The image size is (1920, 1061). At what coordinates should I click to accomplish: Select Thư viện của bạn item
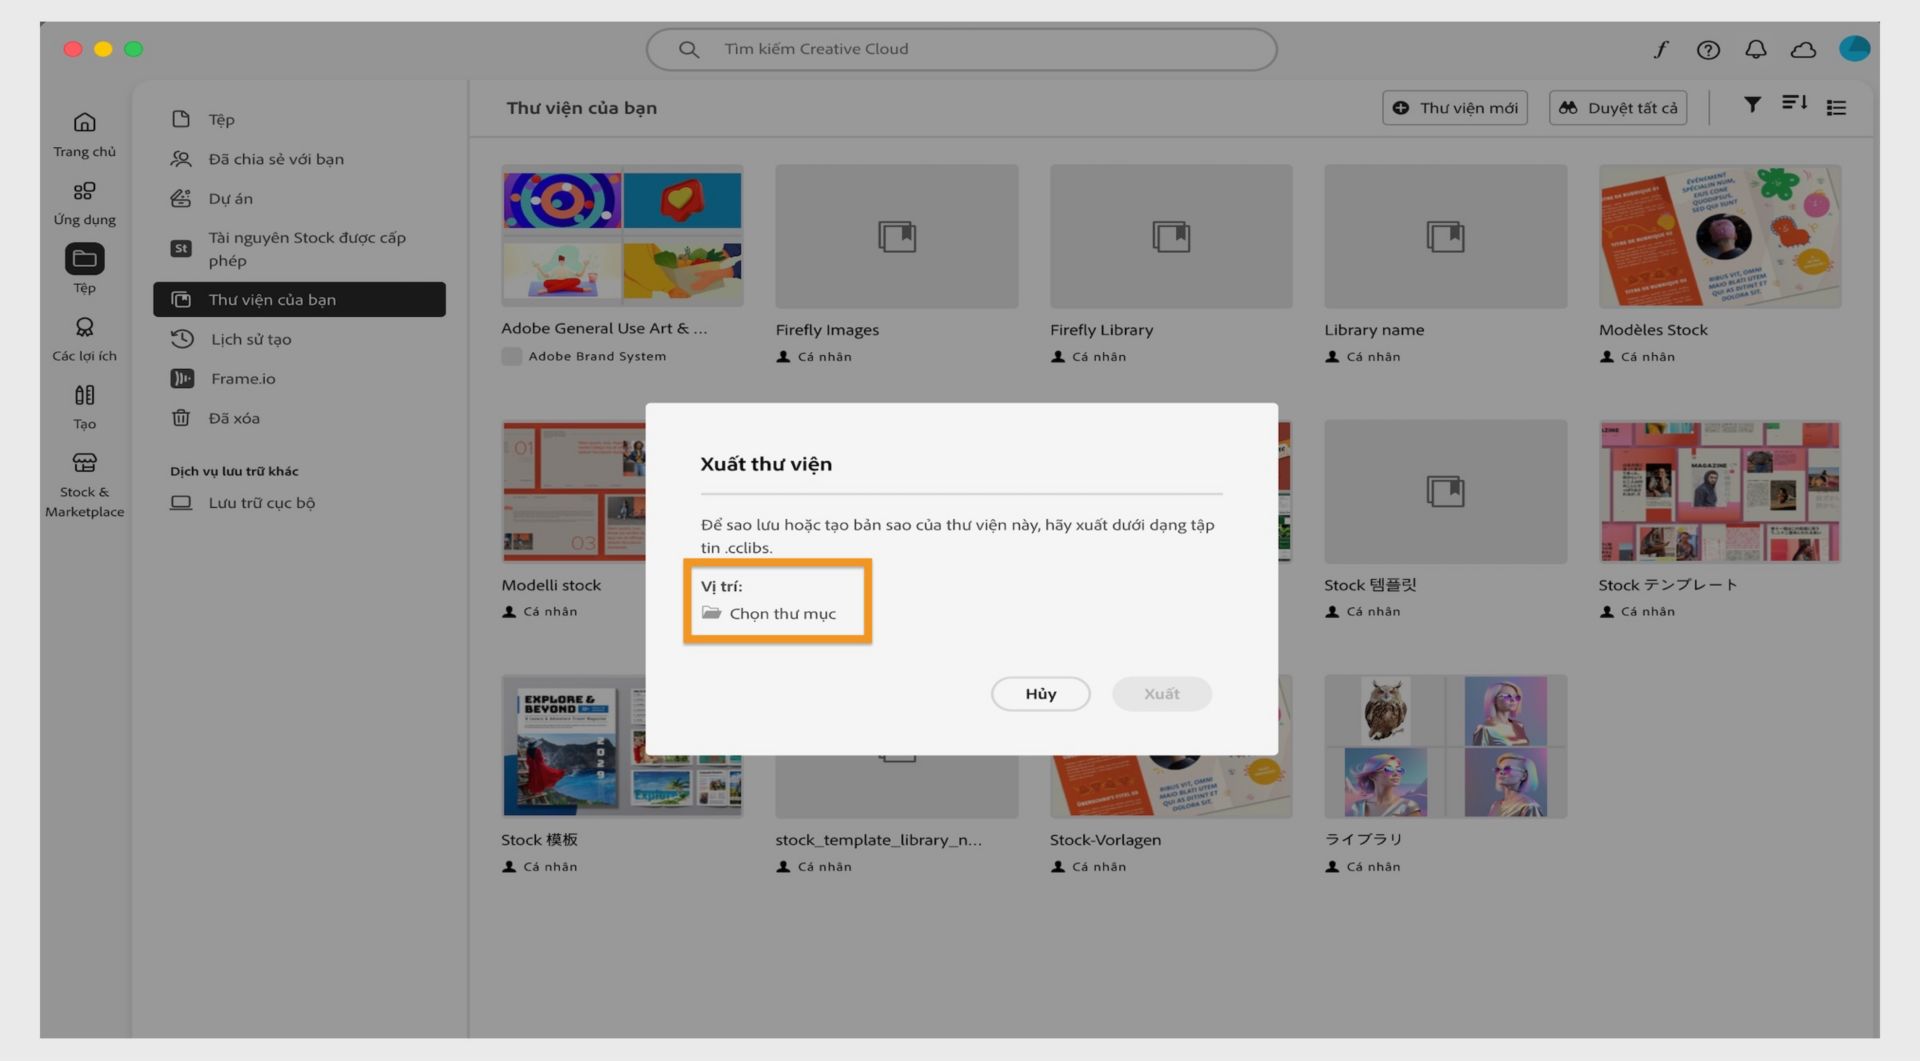299,299
